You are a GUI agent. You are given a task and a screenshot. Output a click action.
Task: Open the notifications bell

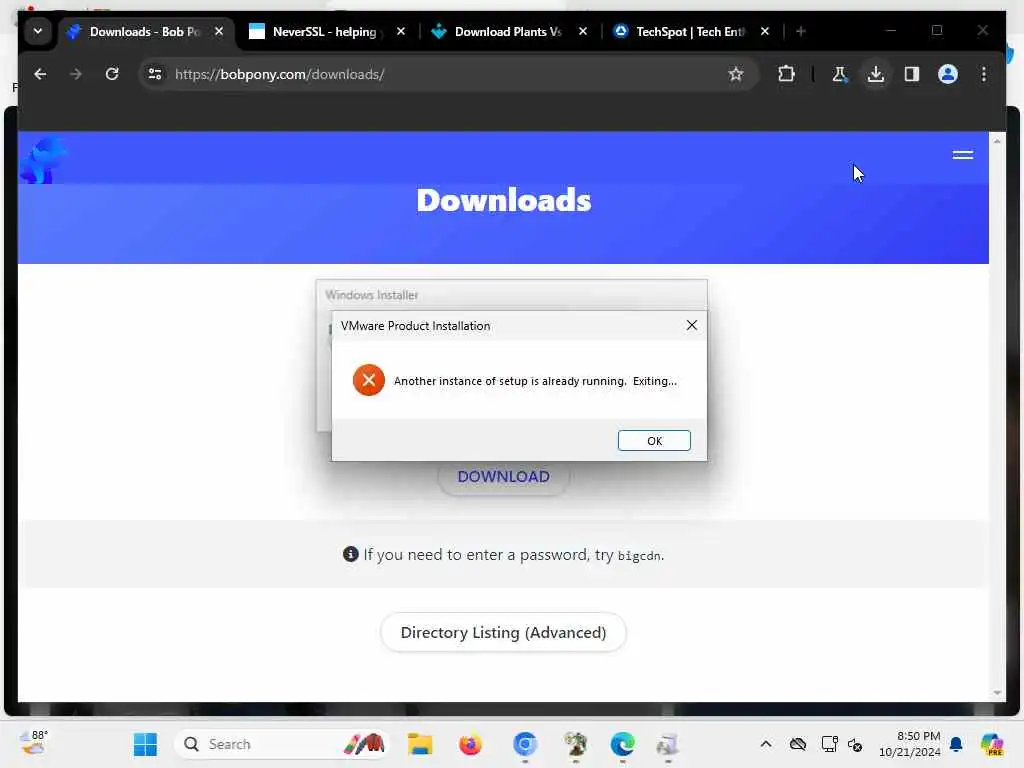click(x=956, y=744)
